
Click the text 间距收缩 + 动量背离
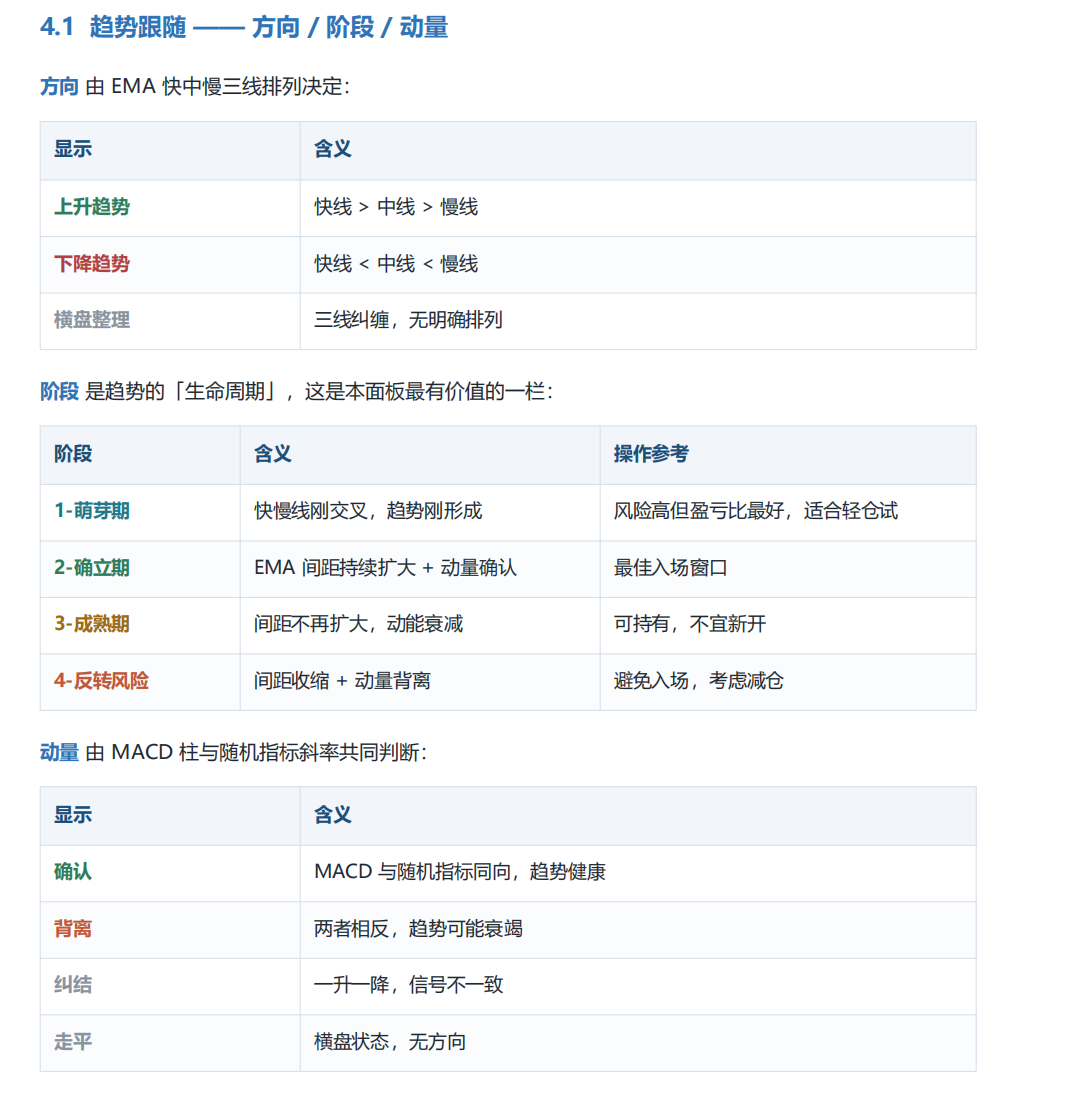point(342,681)
